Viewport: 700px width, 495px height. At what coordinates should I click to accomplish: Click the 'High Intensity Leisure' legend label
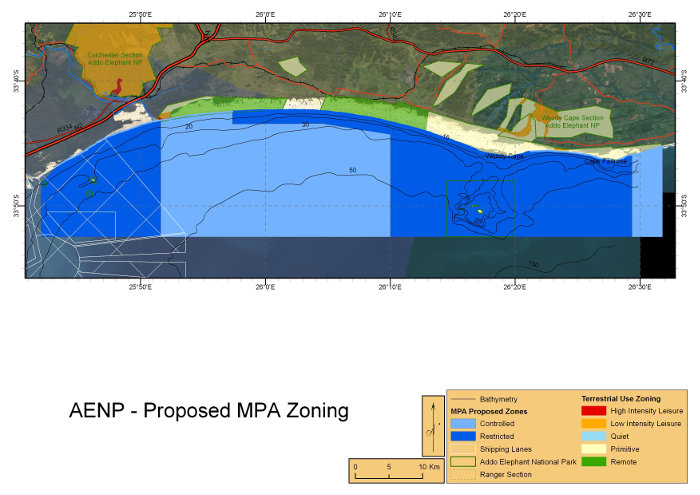tap(647, 411)
